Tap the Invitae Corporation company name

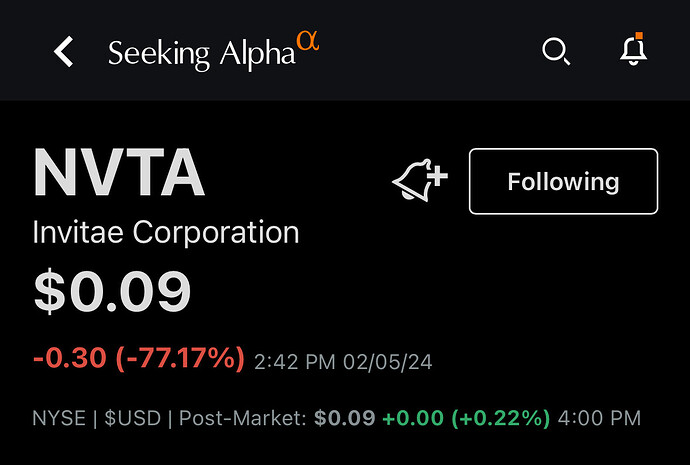[166, 232]
